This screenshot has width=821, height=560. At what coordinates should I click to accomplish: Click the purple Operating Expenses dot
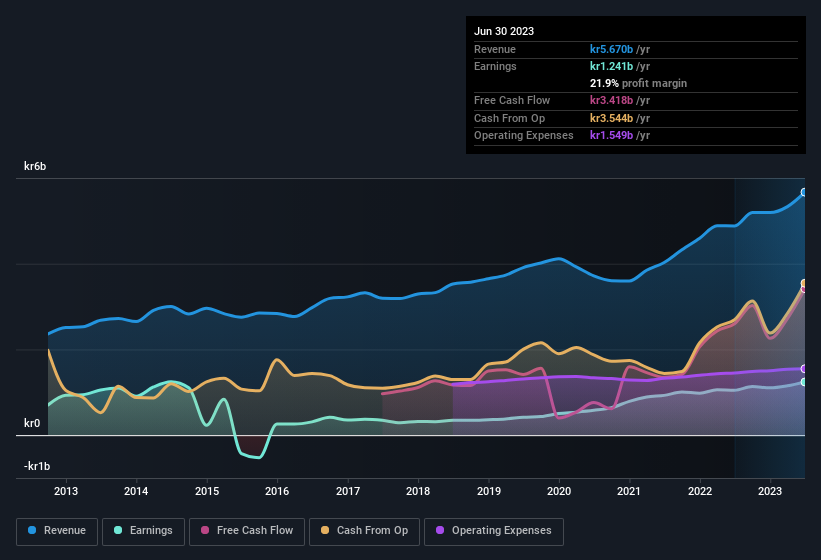click(441, 531)
